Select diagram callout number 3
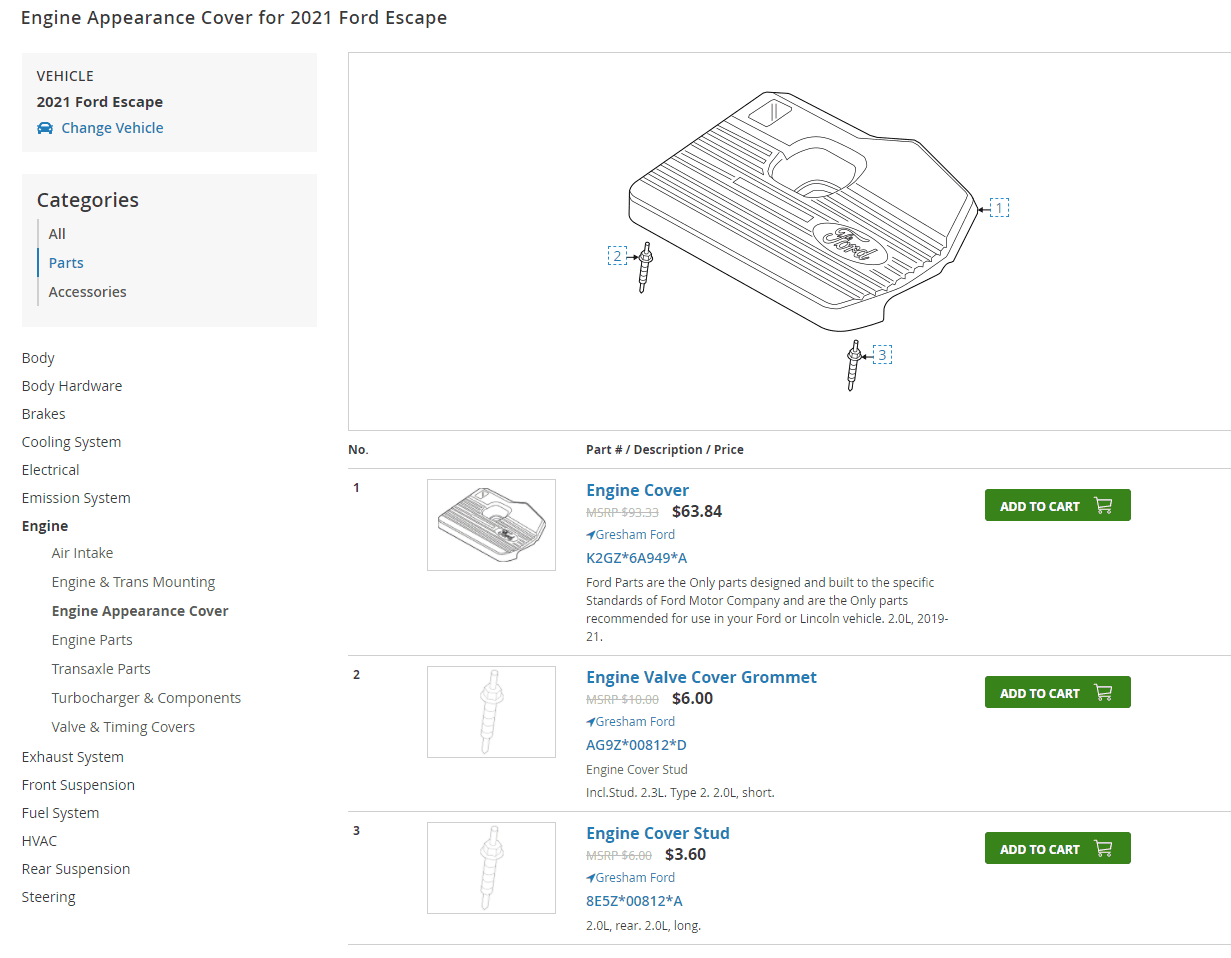This screenshot has height=958, width=1231. click(882, 354)
